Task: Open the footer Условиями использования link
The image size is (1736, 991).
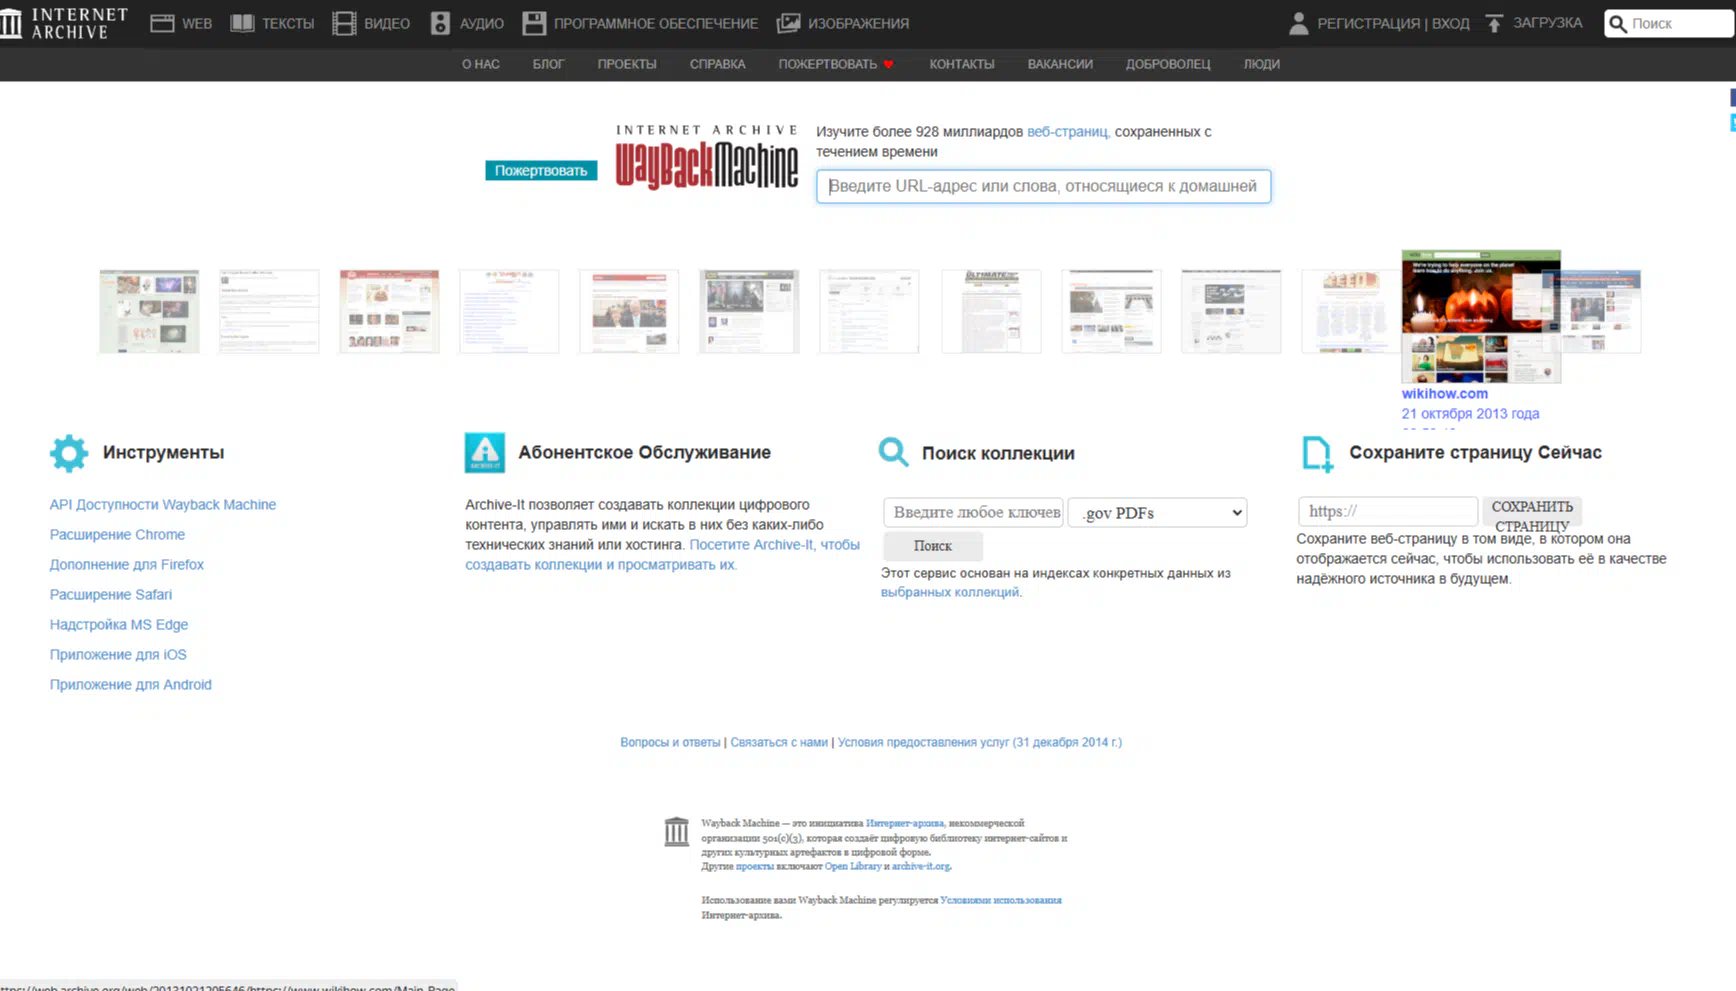Action: [1001, 901]
